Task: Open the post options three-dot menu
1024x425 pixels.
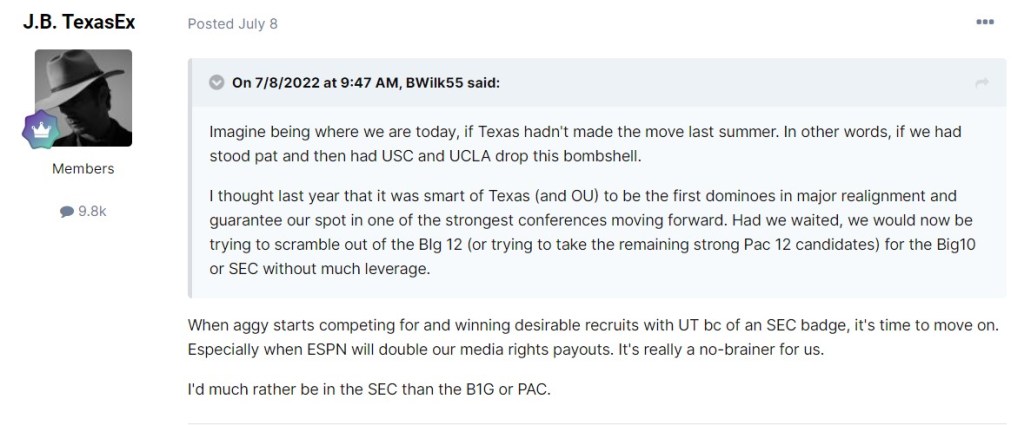Action: tap(984, 23)
